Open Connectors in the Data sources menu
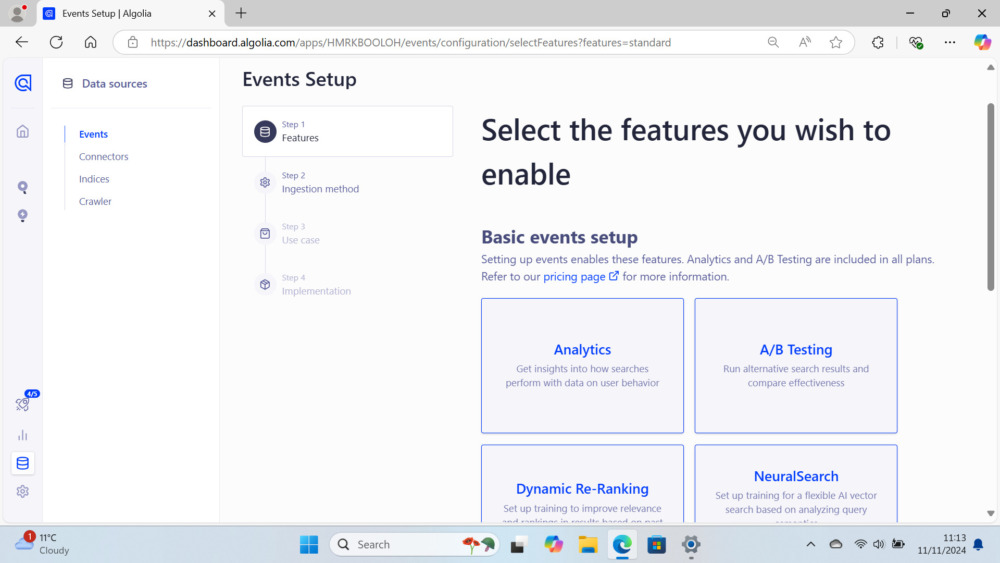The width and height of the screenshot is (1000, 563). pos(103,156)
